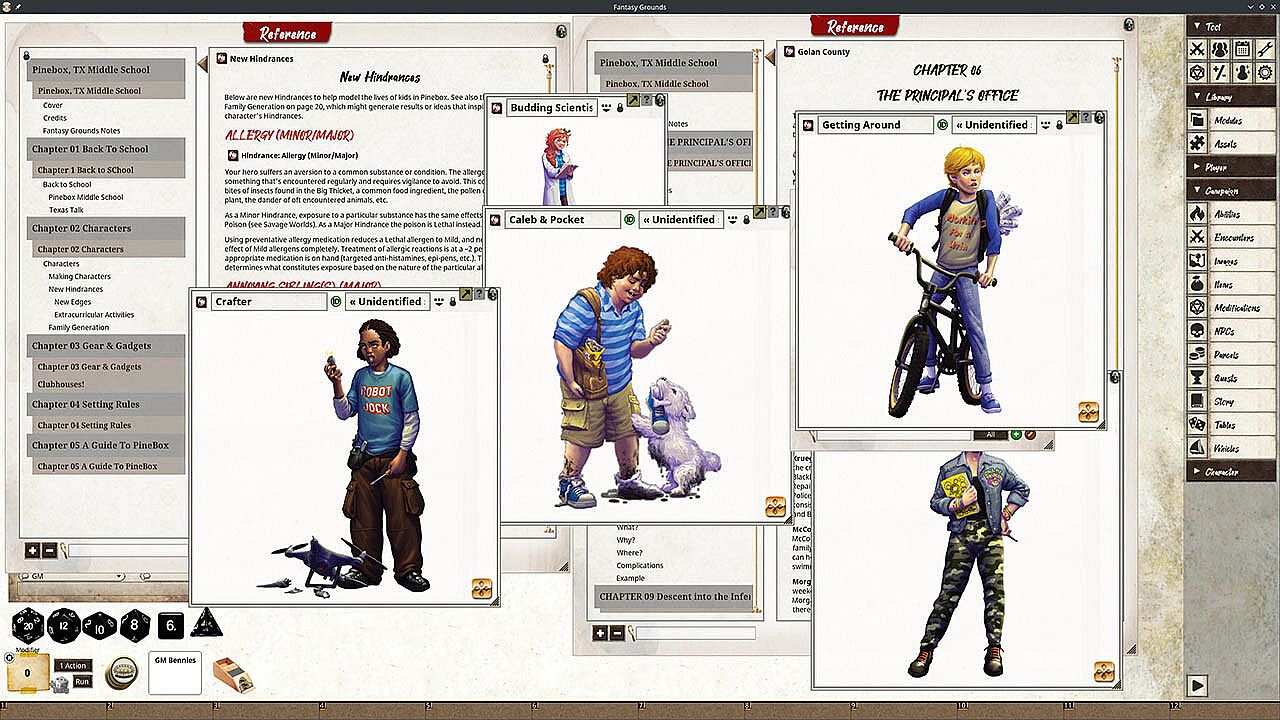Click the Modifier value box

click(x=27, y=673)
